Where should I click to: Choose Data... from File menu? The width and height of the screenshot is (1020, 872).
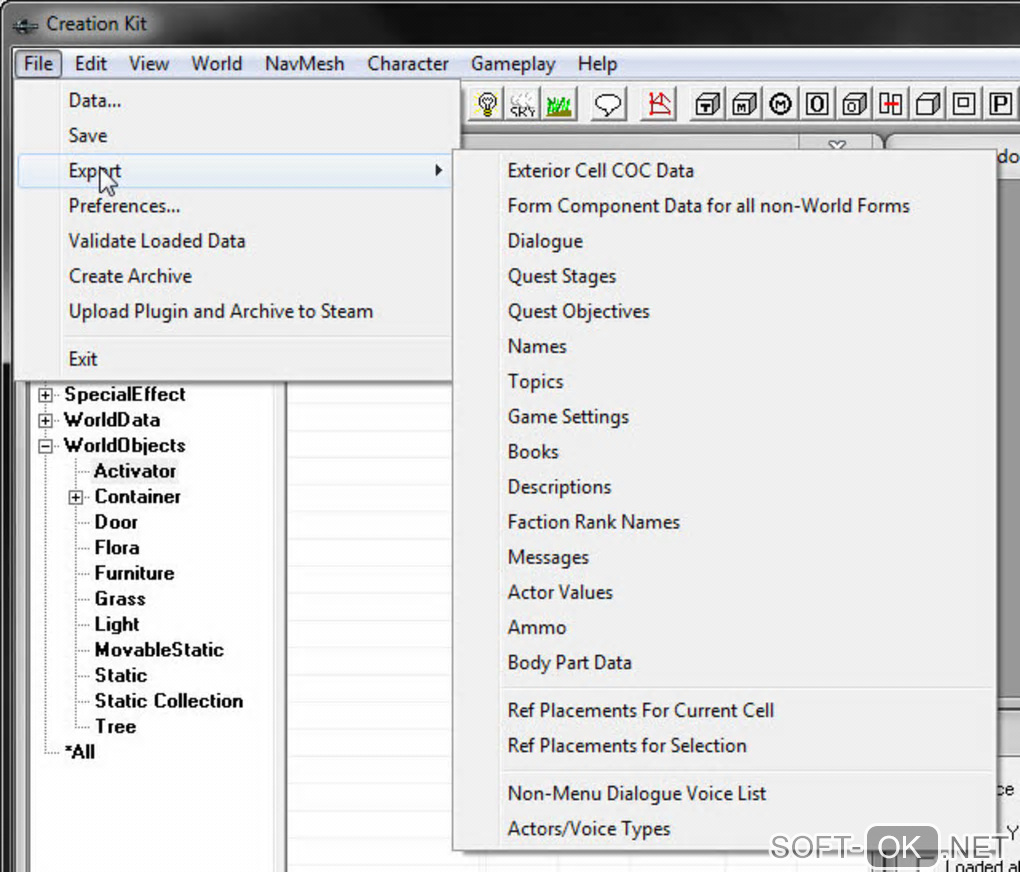click(235, 100)
